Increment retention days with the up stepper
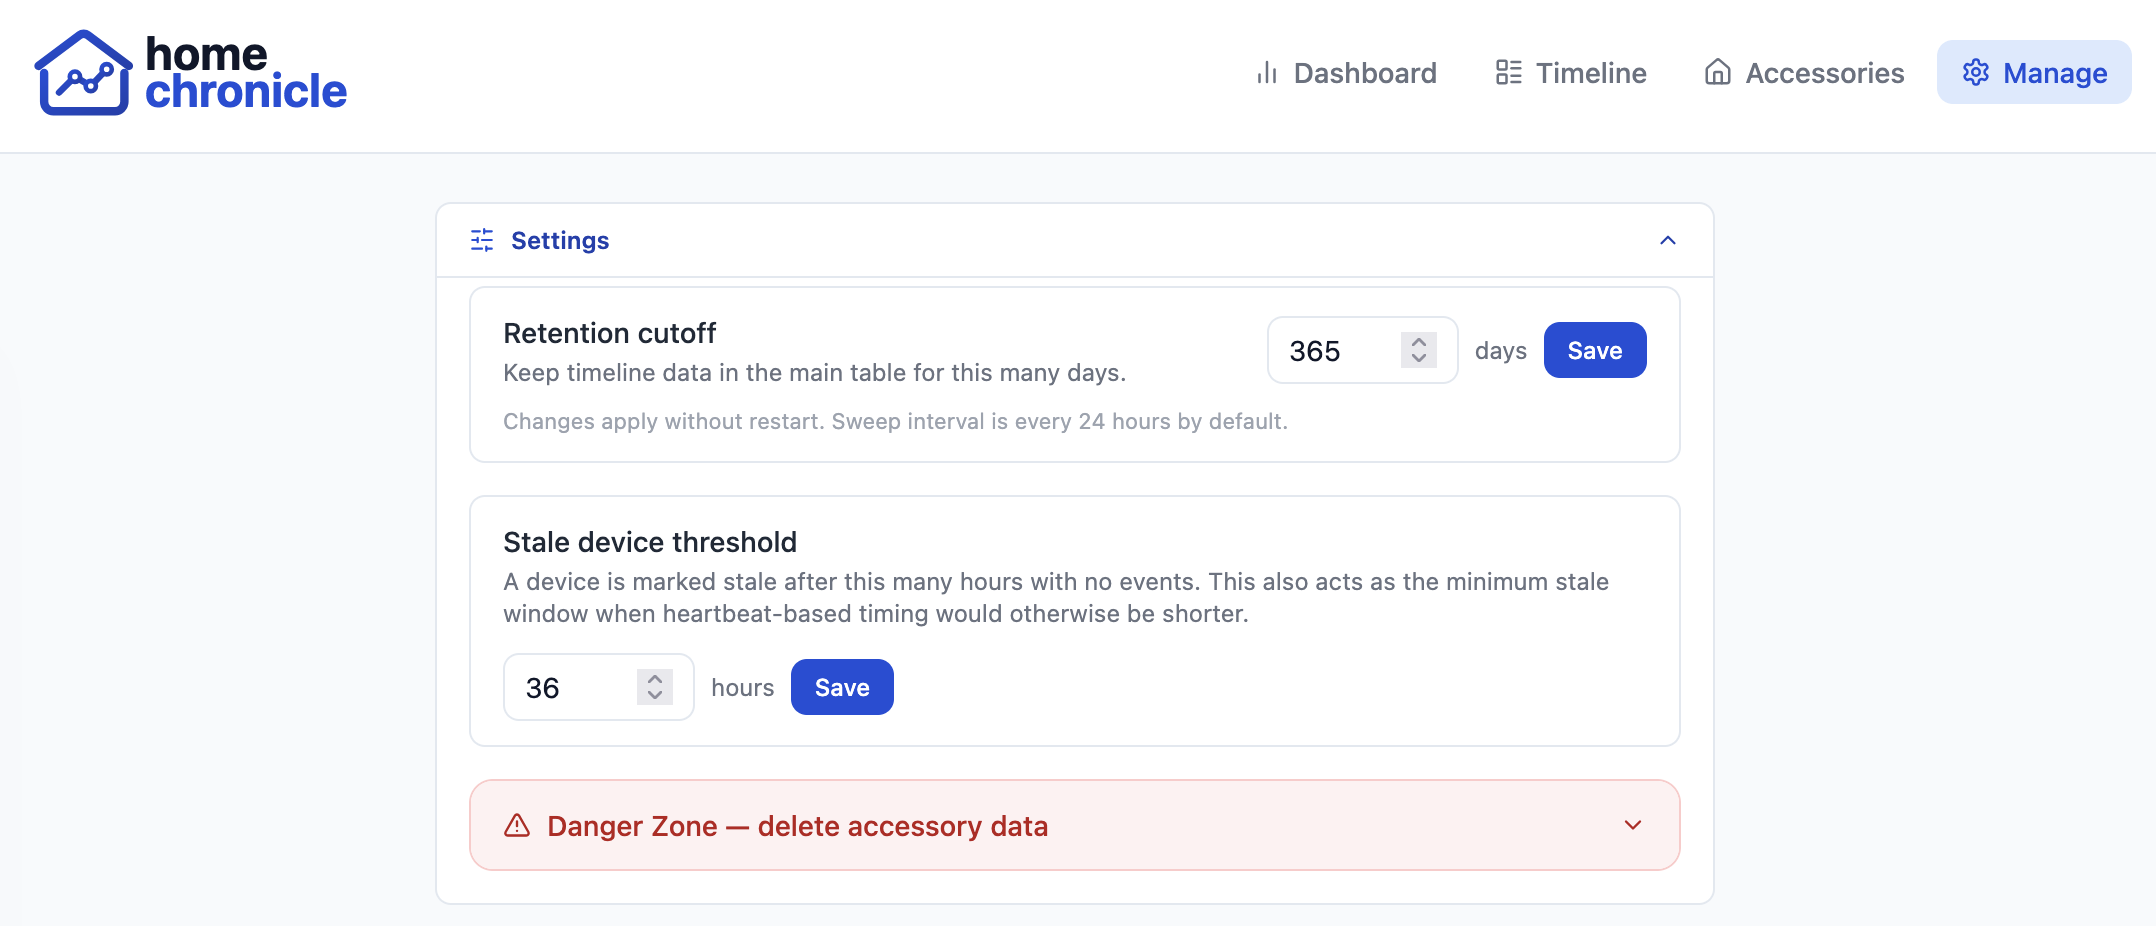2156x926 pixels. click(x=1417, y=341)
